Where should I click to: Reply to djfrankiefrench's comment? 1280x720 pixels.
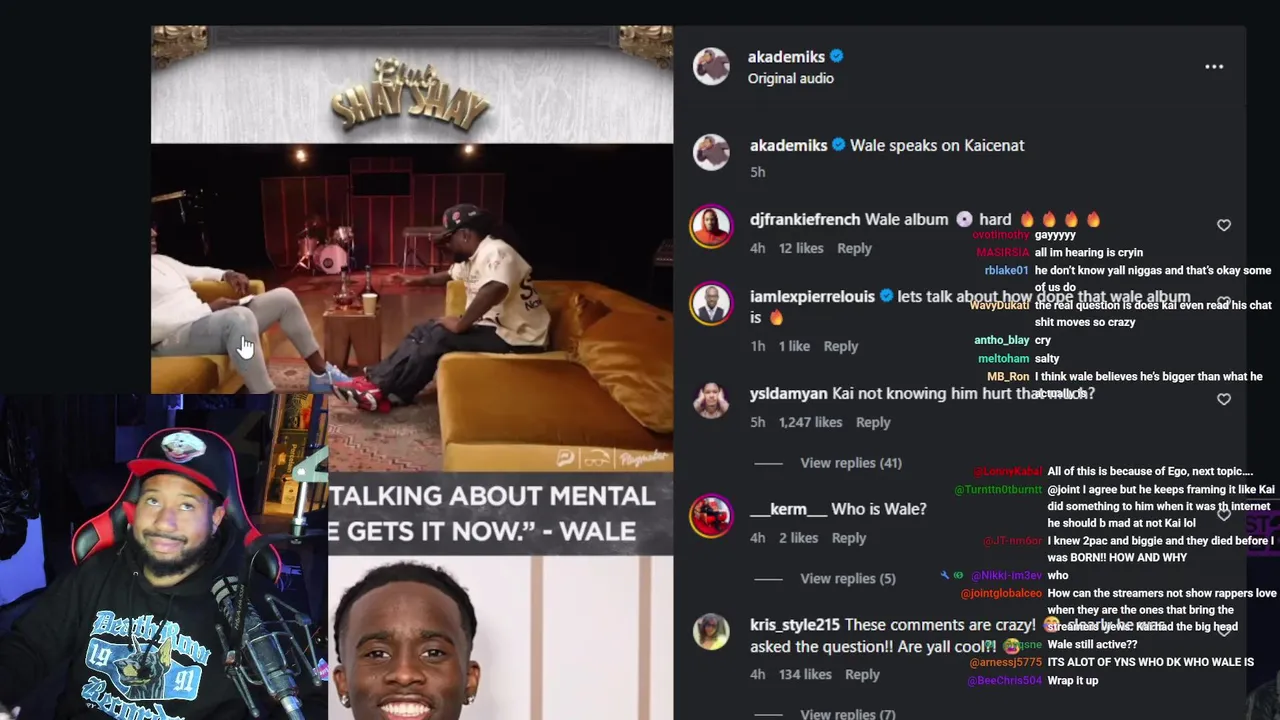(854, 248)
